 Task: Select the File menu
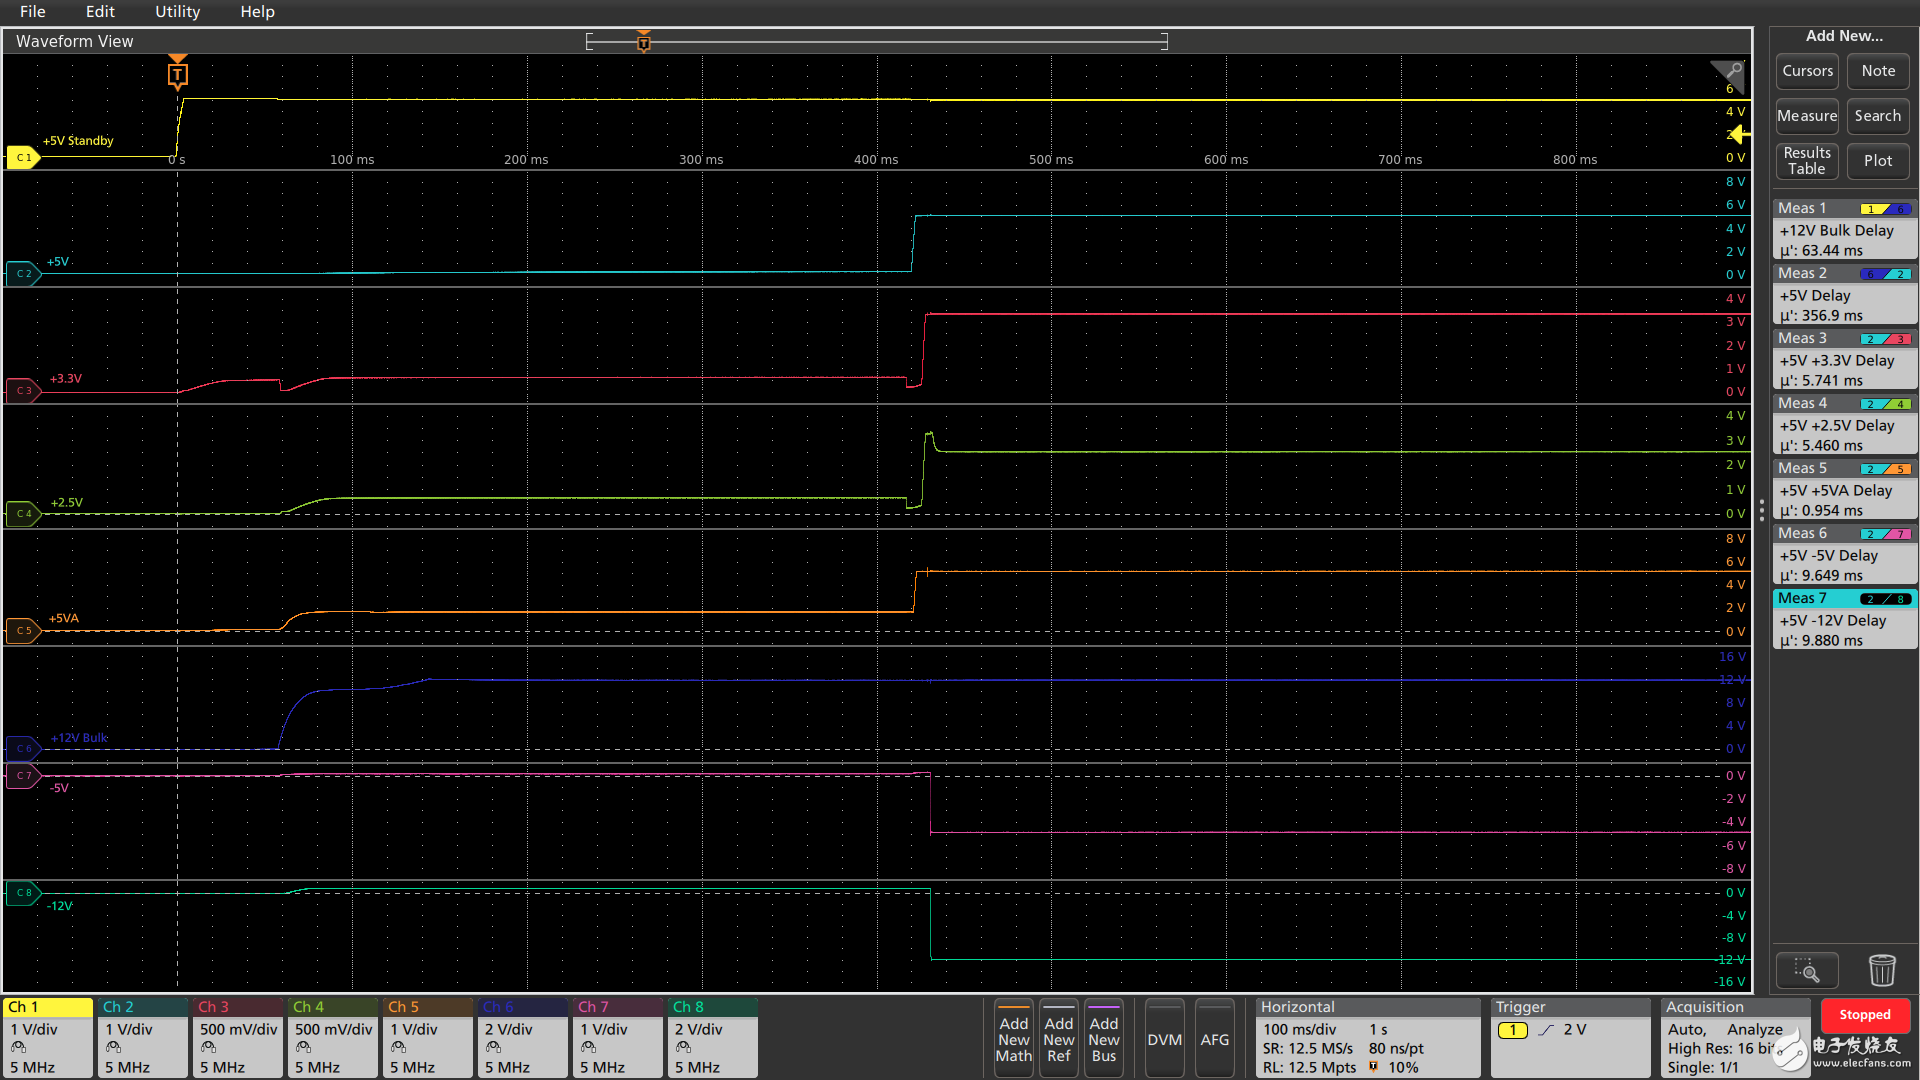(x=33, y=12)
